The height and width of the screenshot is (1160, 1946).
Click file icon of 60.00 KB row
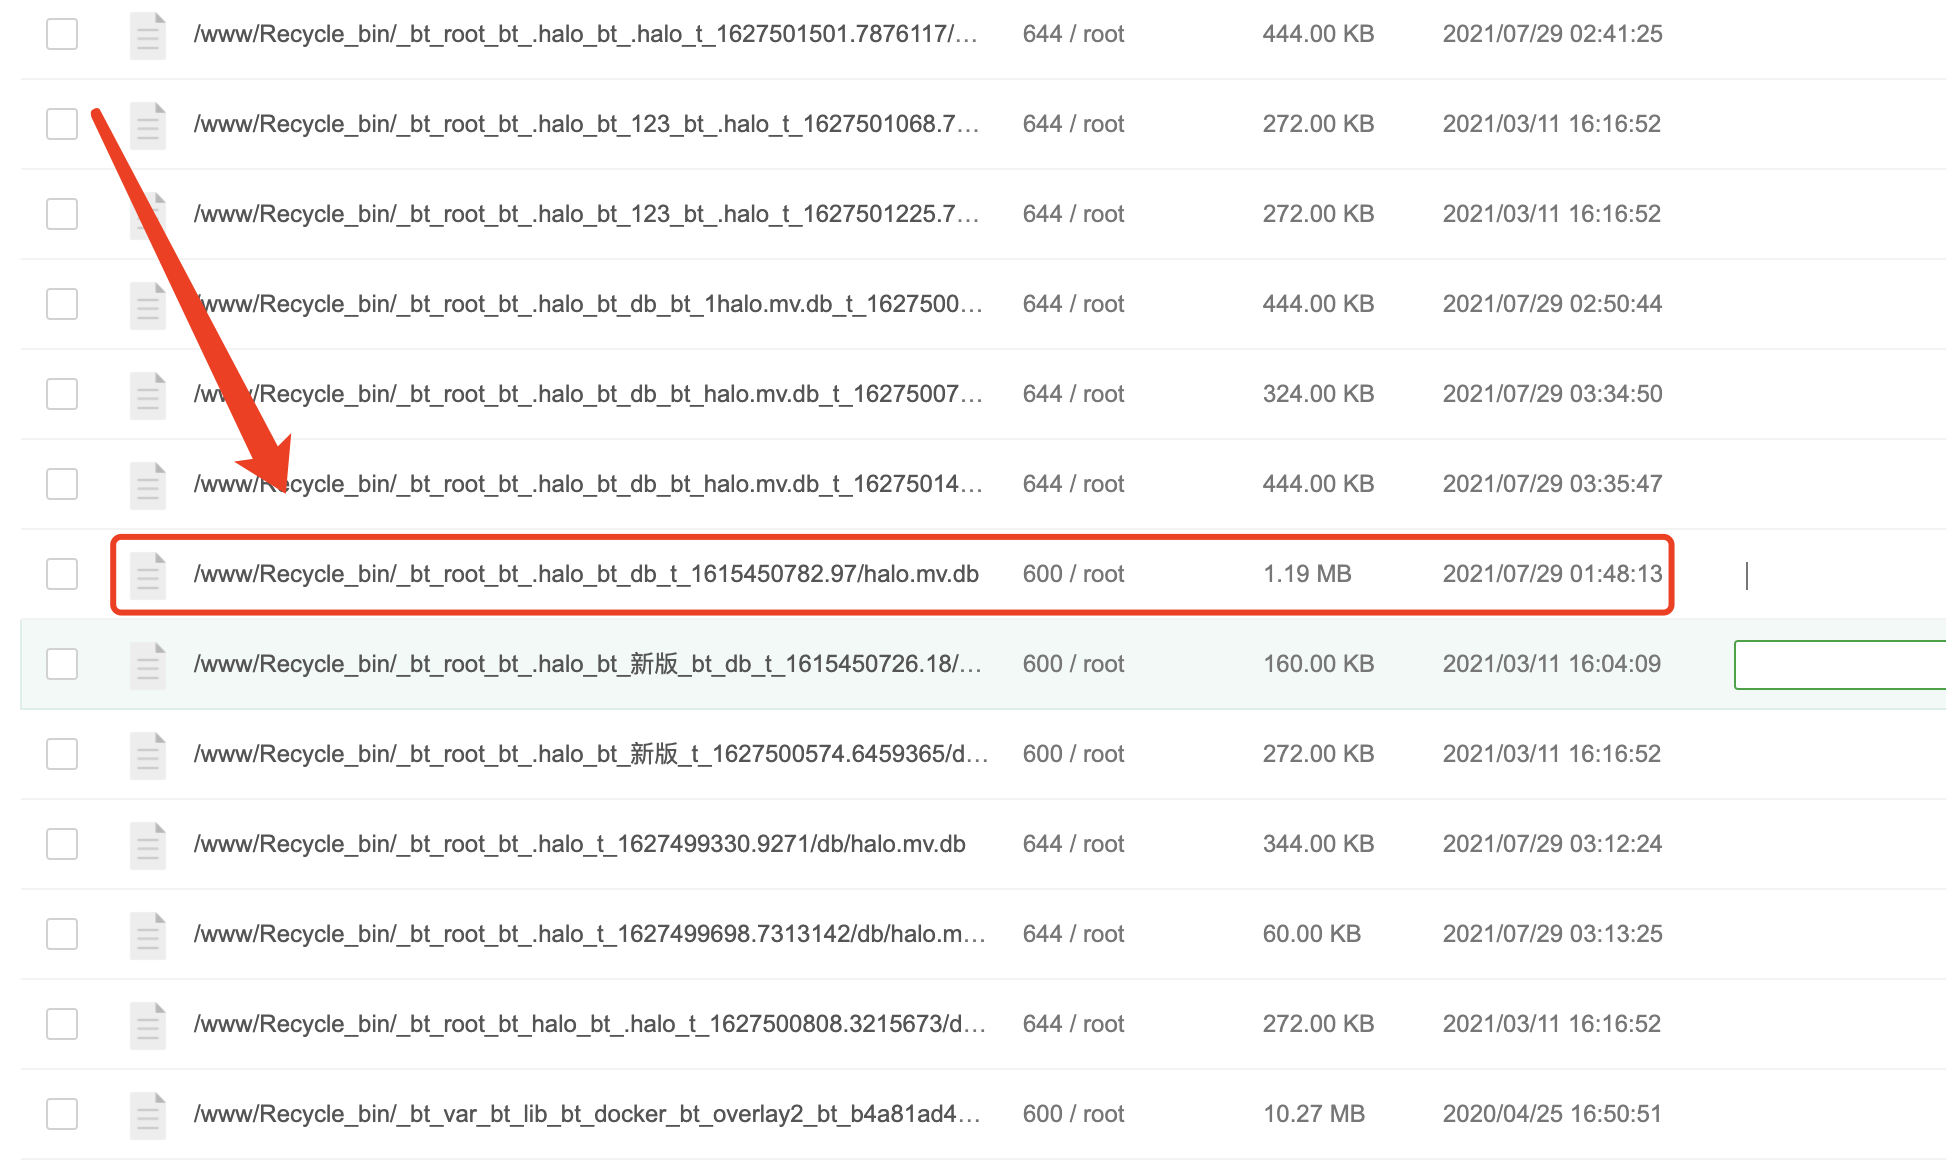click(x=148, y=935)
